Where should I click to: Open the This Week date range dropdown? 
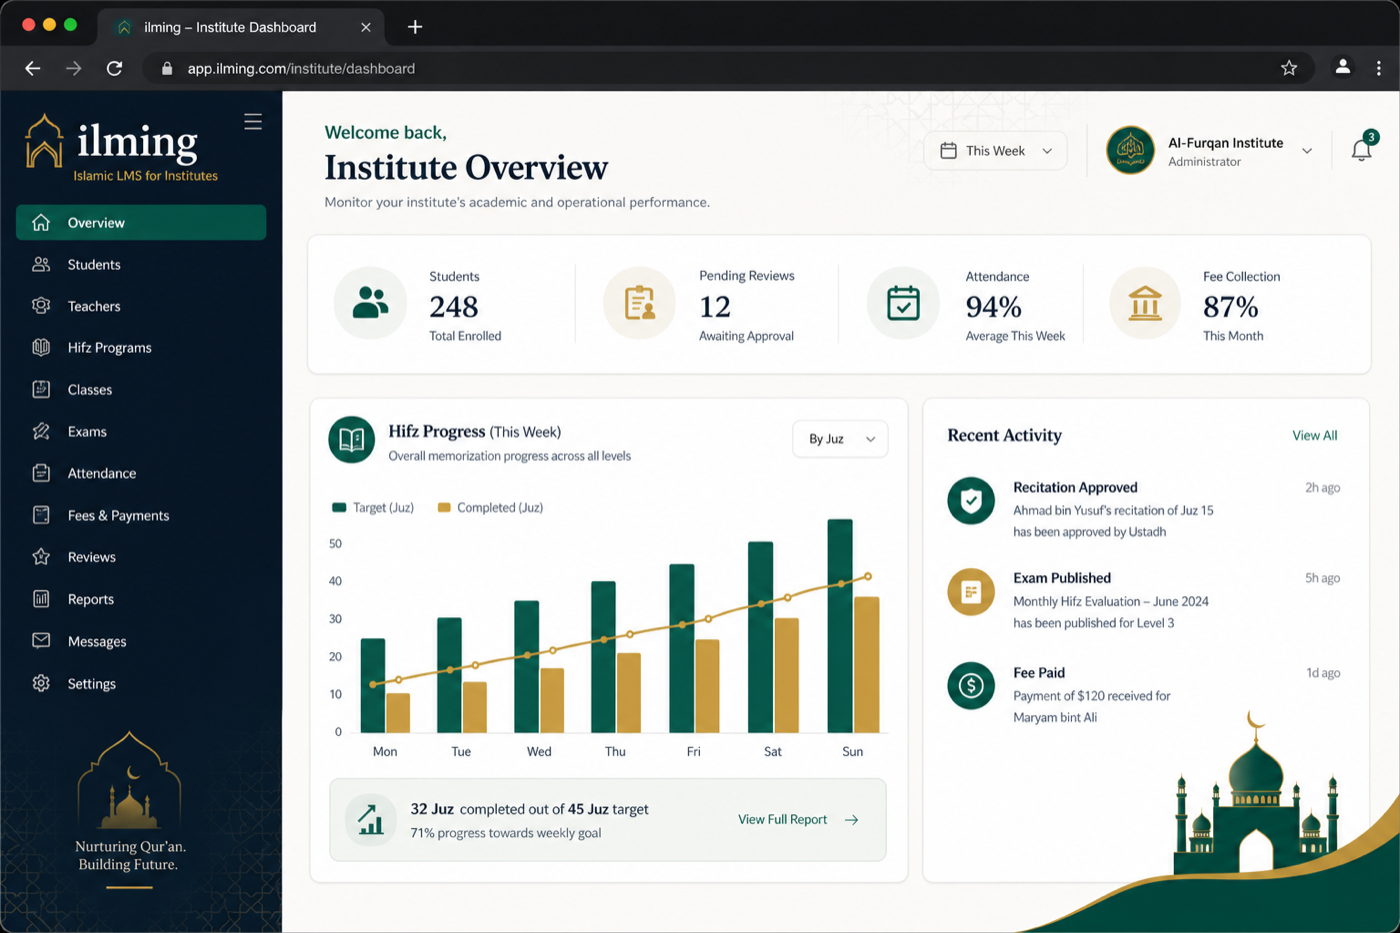(x=995, y=151)
